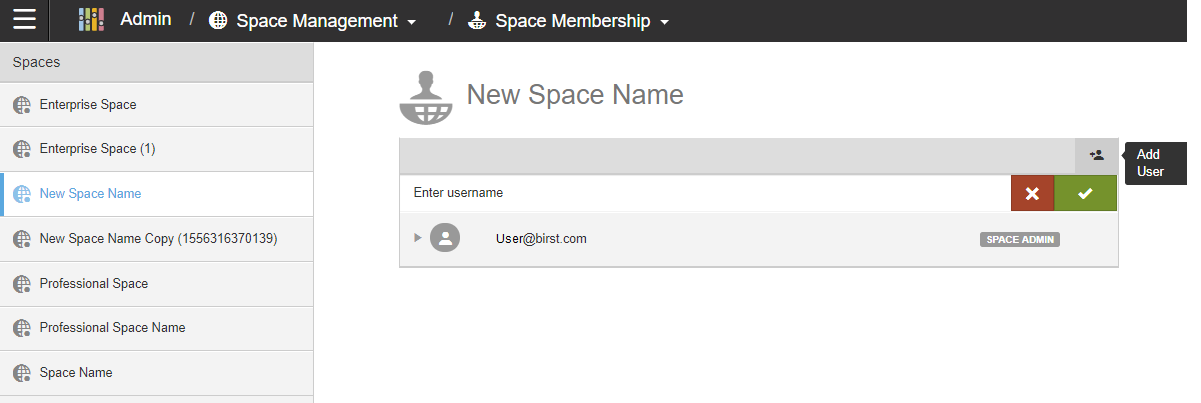The width and height of the screenshot is (1201, 403).
Task: Select Professional Space in sidebar
Action: 94,284
